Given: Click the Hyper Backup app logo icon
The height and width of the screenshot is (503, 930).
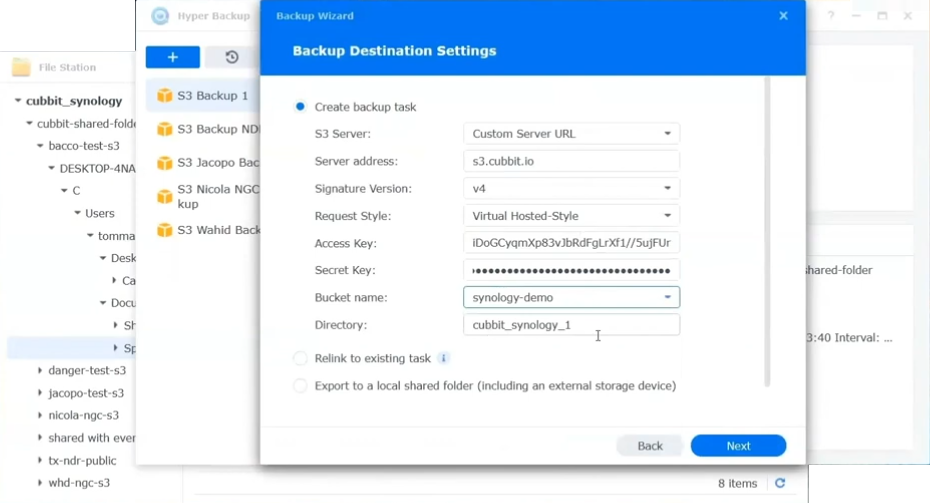Looking at the screenshot, I should tap(160, 16).
